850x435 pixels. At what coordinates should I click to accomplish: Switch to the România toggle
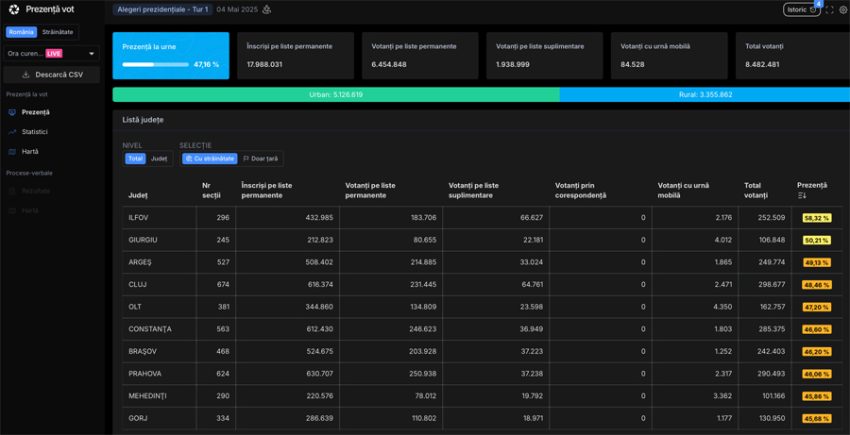21,32
